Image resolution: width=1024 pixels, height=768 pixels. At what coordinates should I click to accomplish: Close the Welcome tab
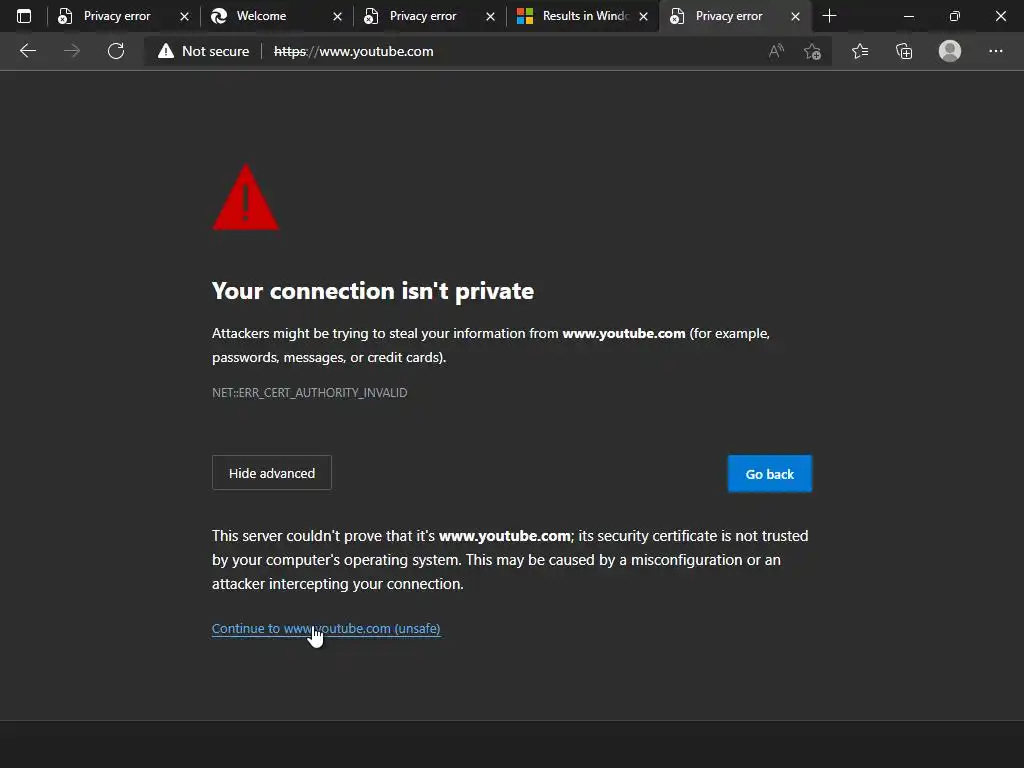click(x=337, y=17)
